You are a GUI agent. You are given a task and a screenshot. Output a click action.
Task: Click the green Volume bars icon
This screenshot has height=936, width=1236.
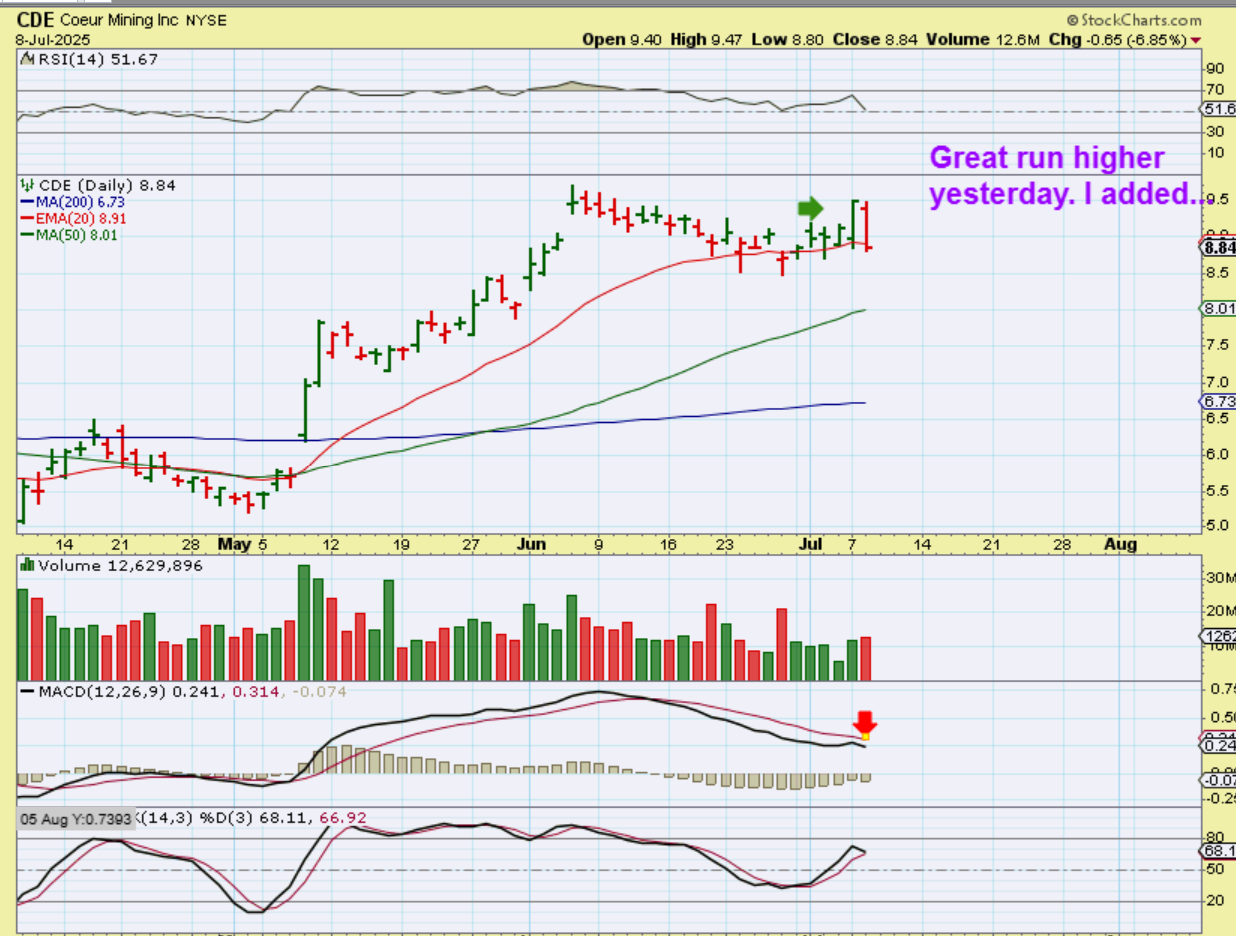pos(26,565)
